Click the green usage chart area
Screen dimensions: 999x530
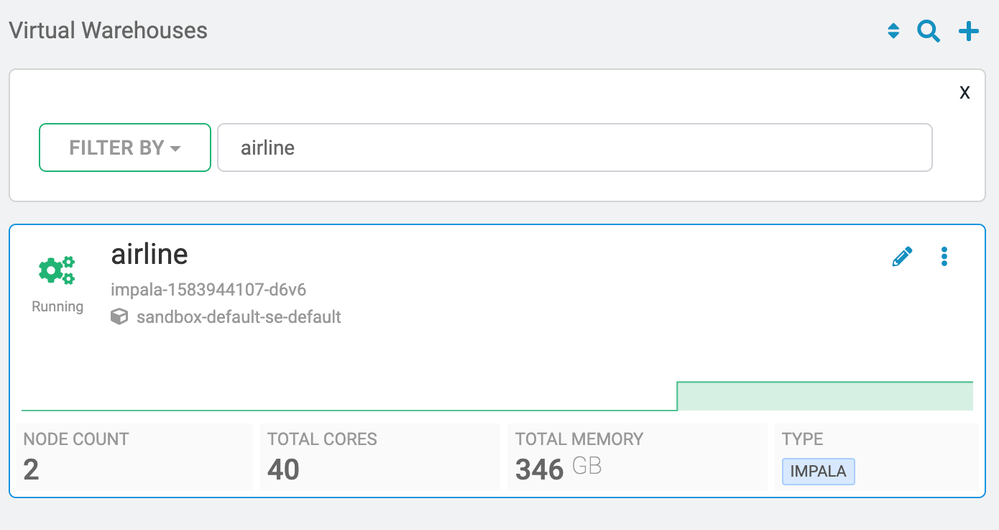point(824,396)
